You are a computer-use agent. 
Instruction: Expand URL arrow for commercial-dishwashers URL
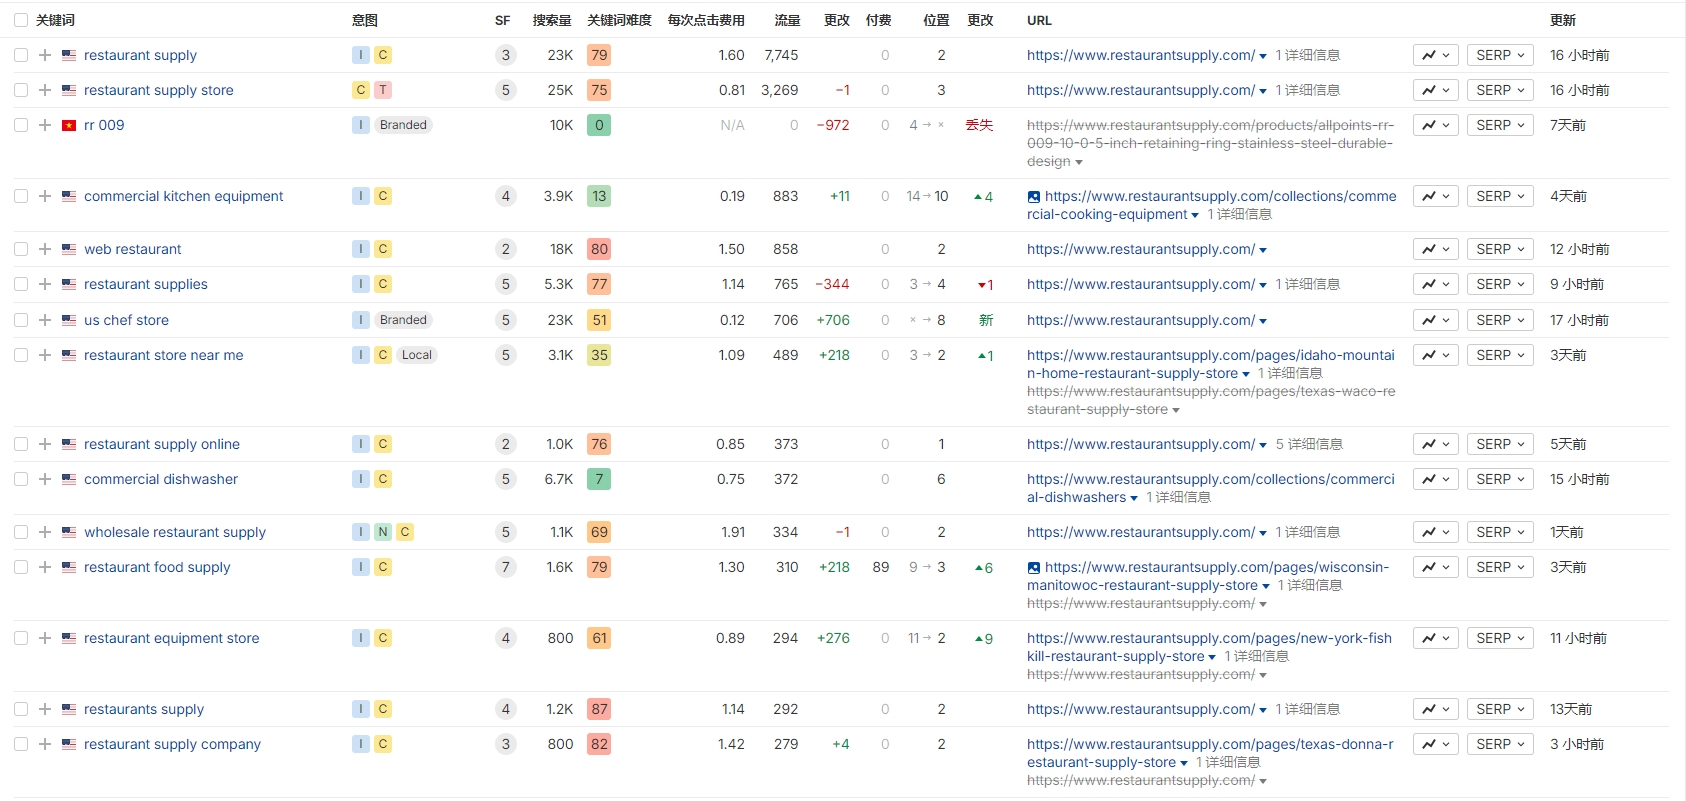[1134, 498]
